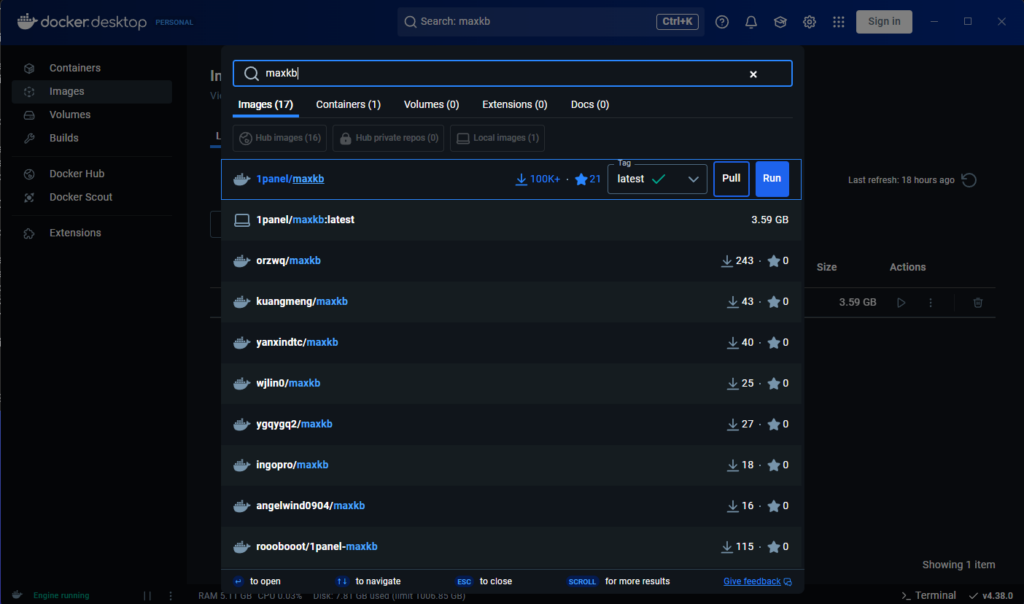The height and width of the screenshot is (604, 1024).
Task: Switch to the Volumes (0) tab
Action: (431, 104)
